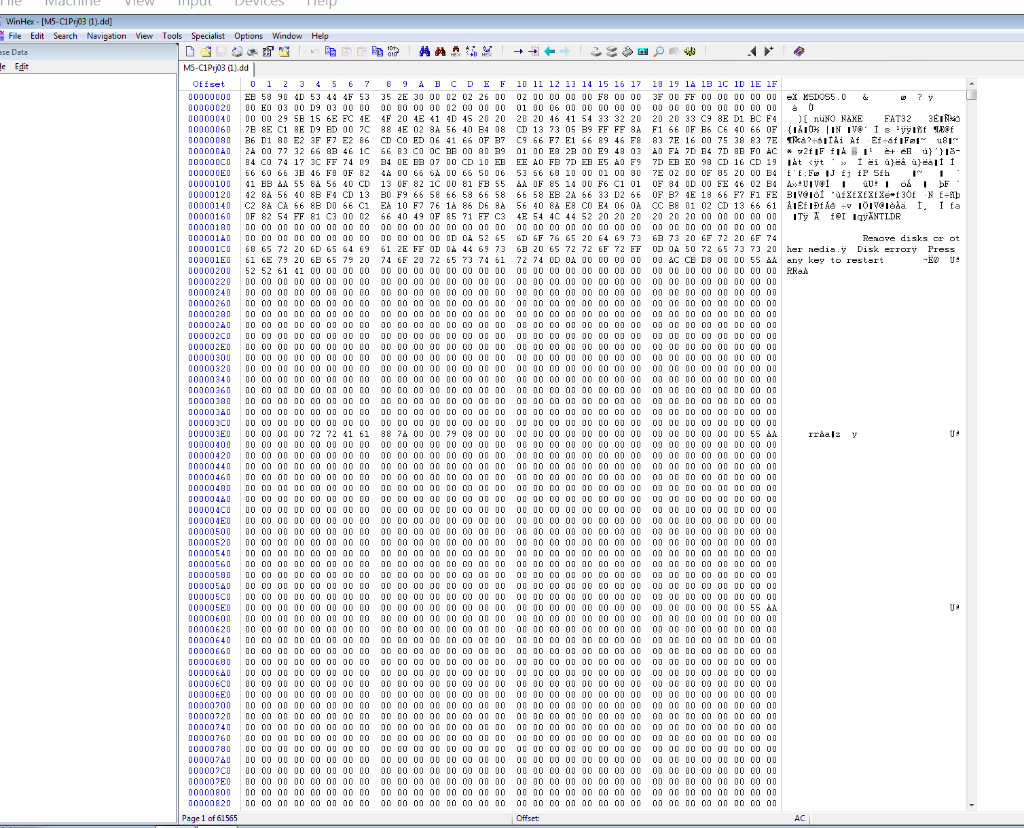Open the Navigation menu
This screenshot has width=1024, height=828.
click(106, 35)
